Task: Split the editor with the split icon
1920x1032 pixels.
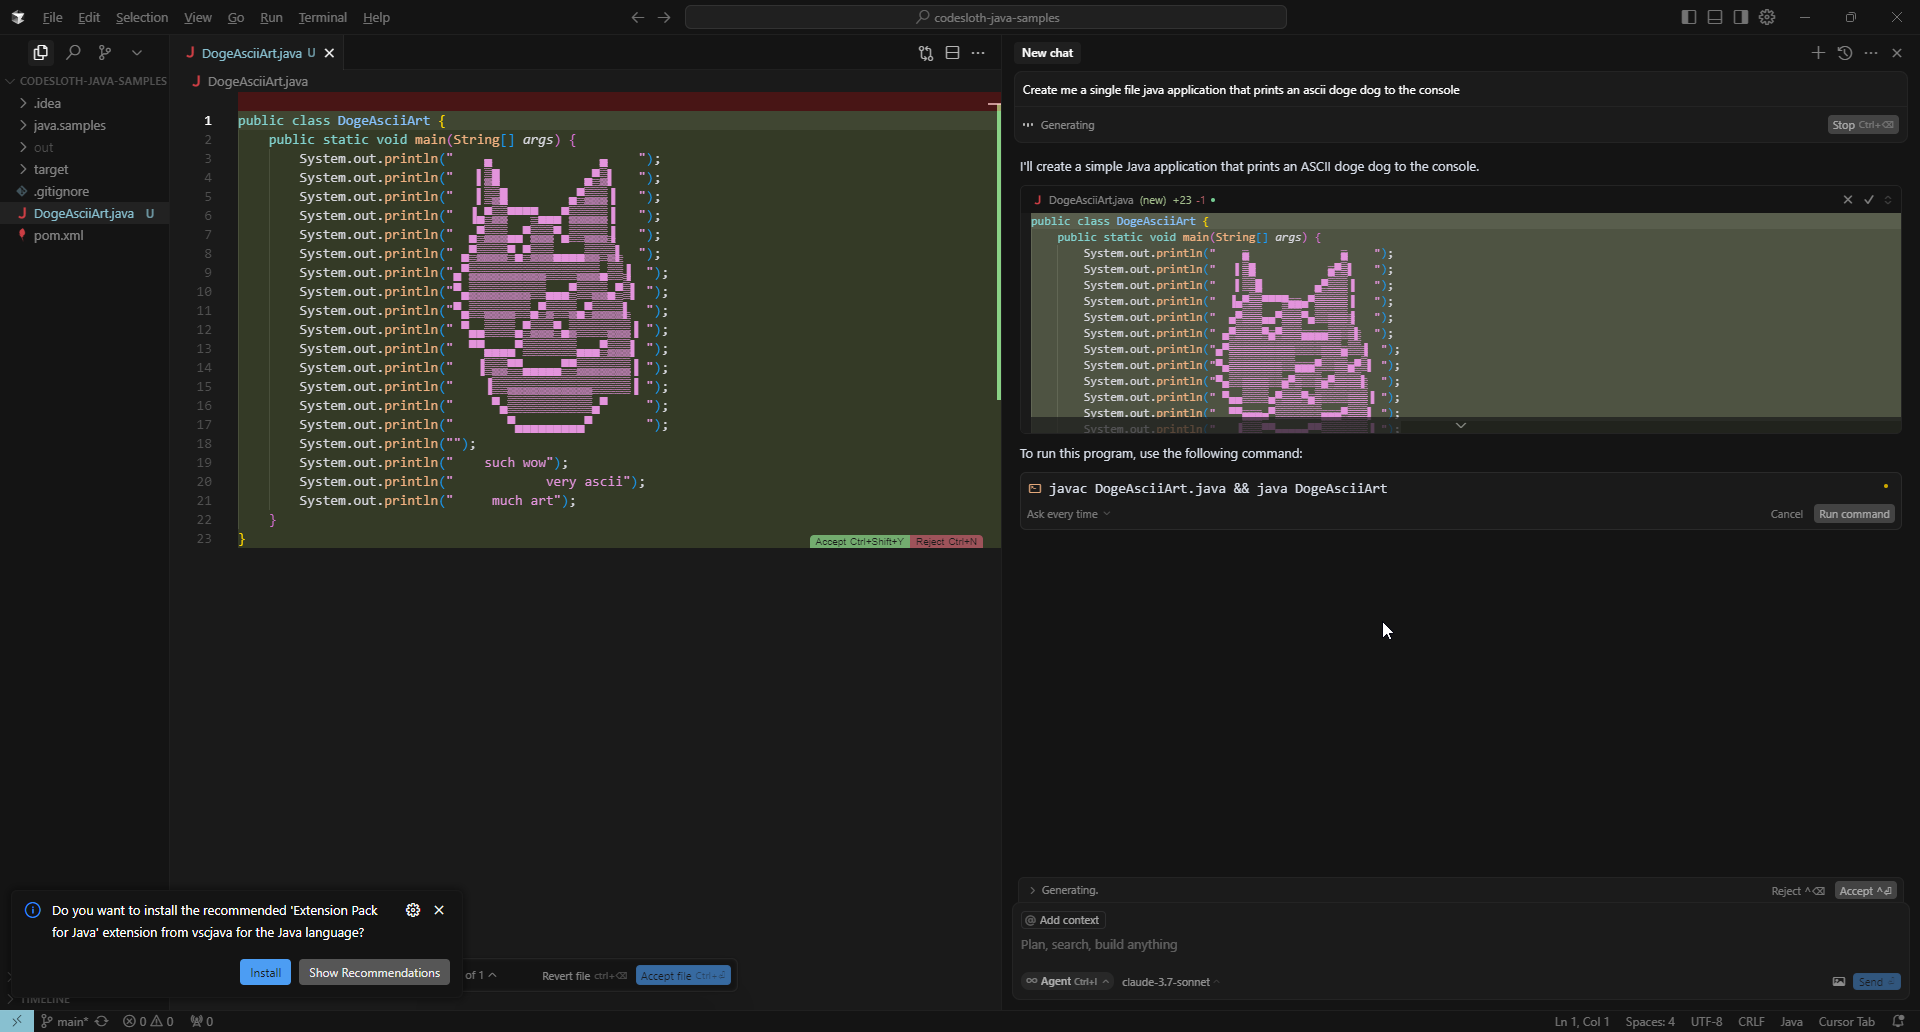Action: (x=952, y=53)
